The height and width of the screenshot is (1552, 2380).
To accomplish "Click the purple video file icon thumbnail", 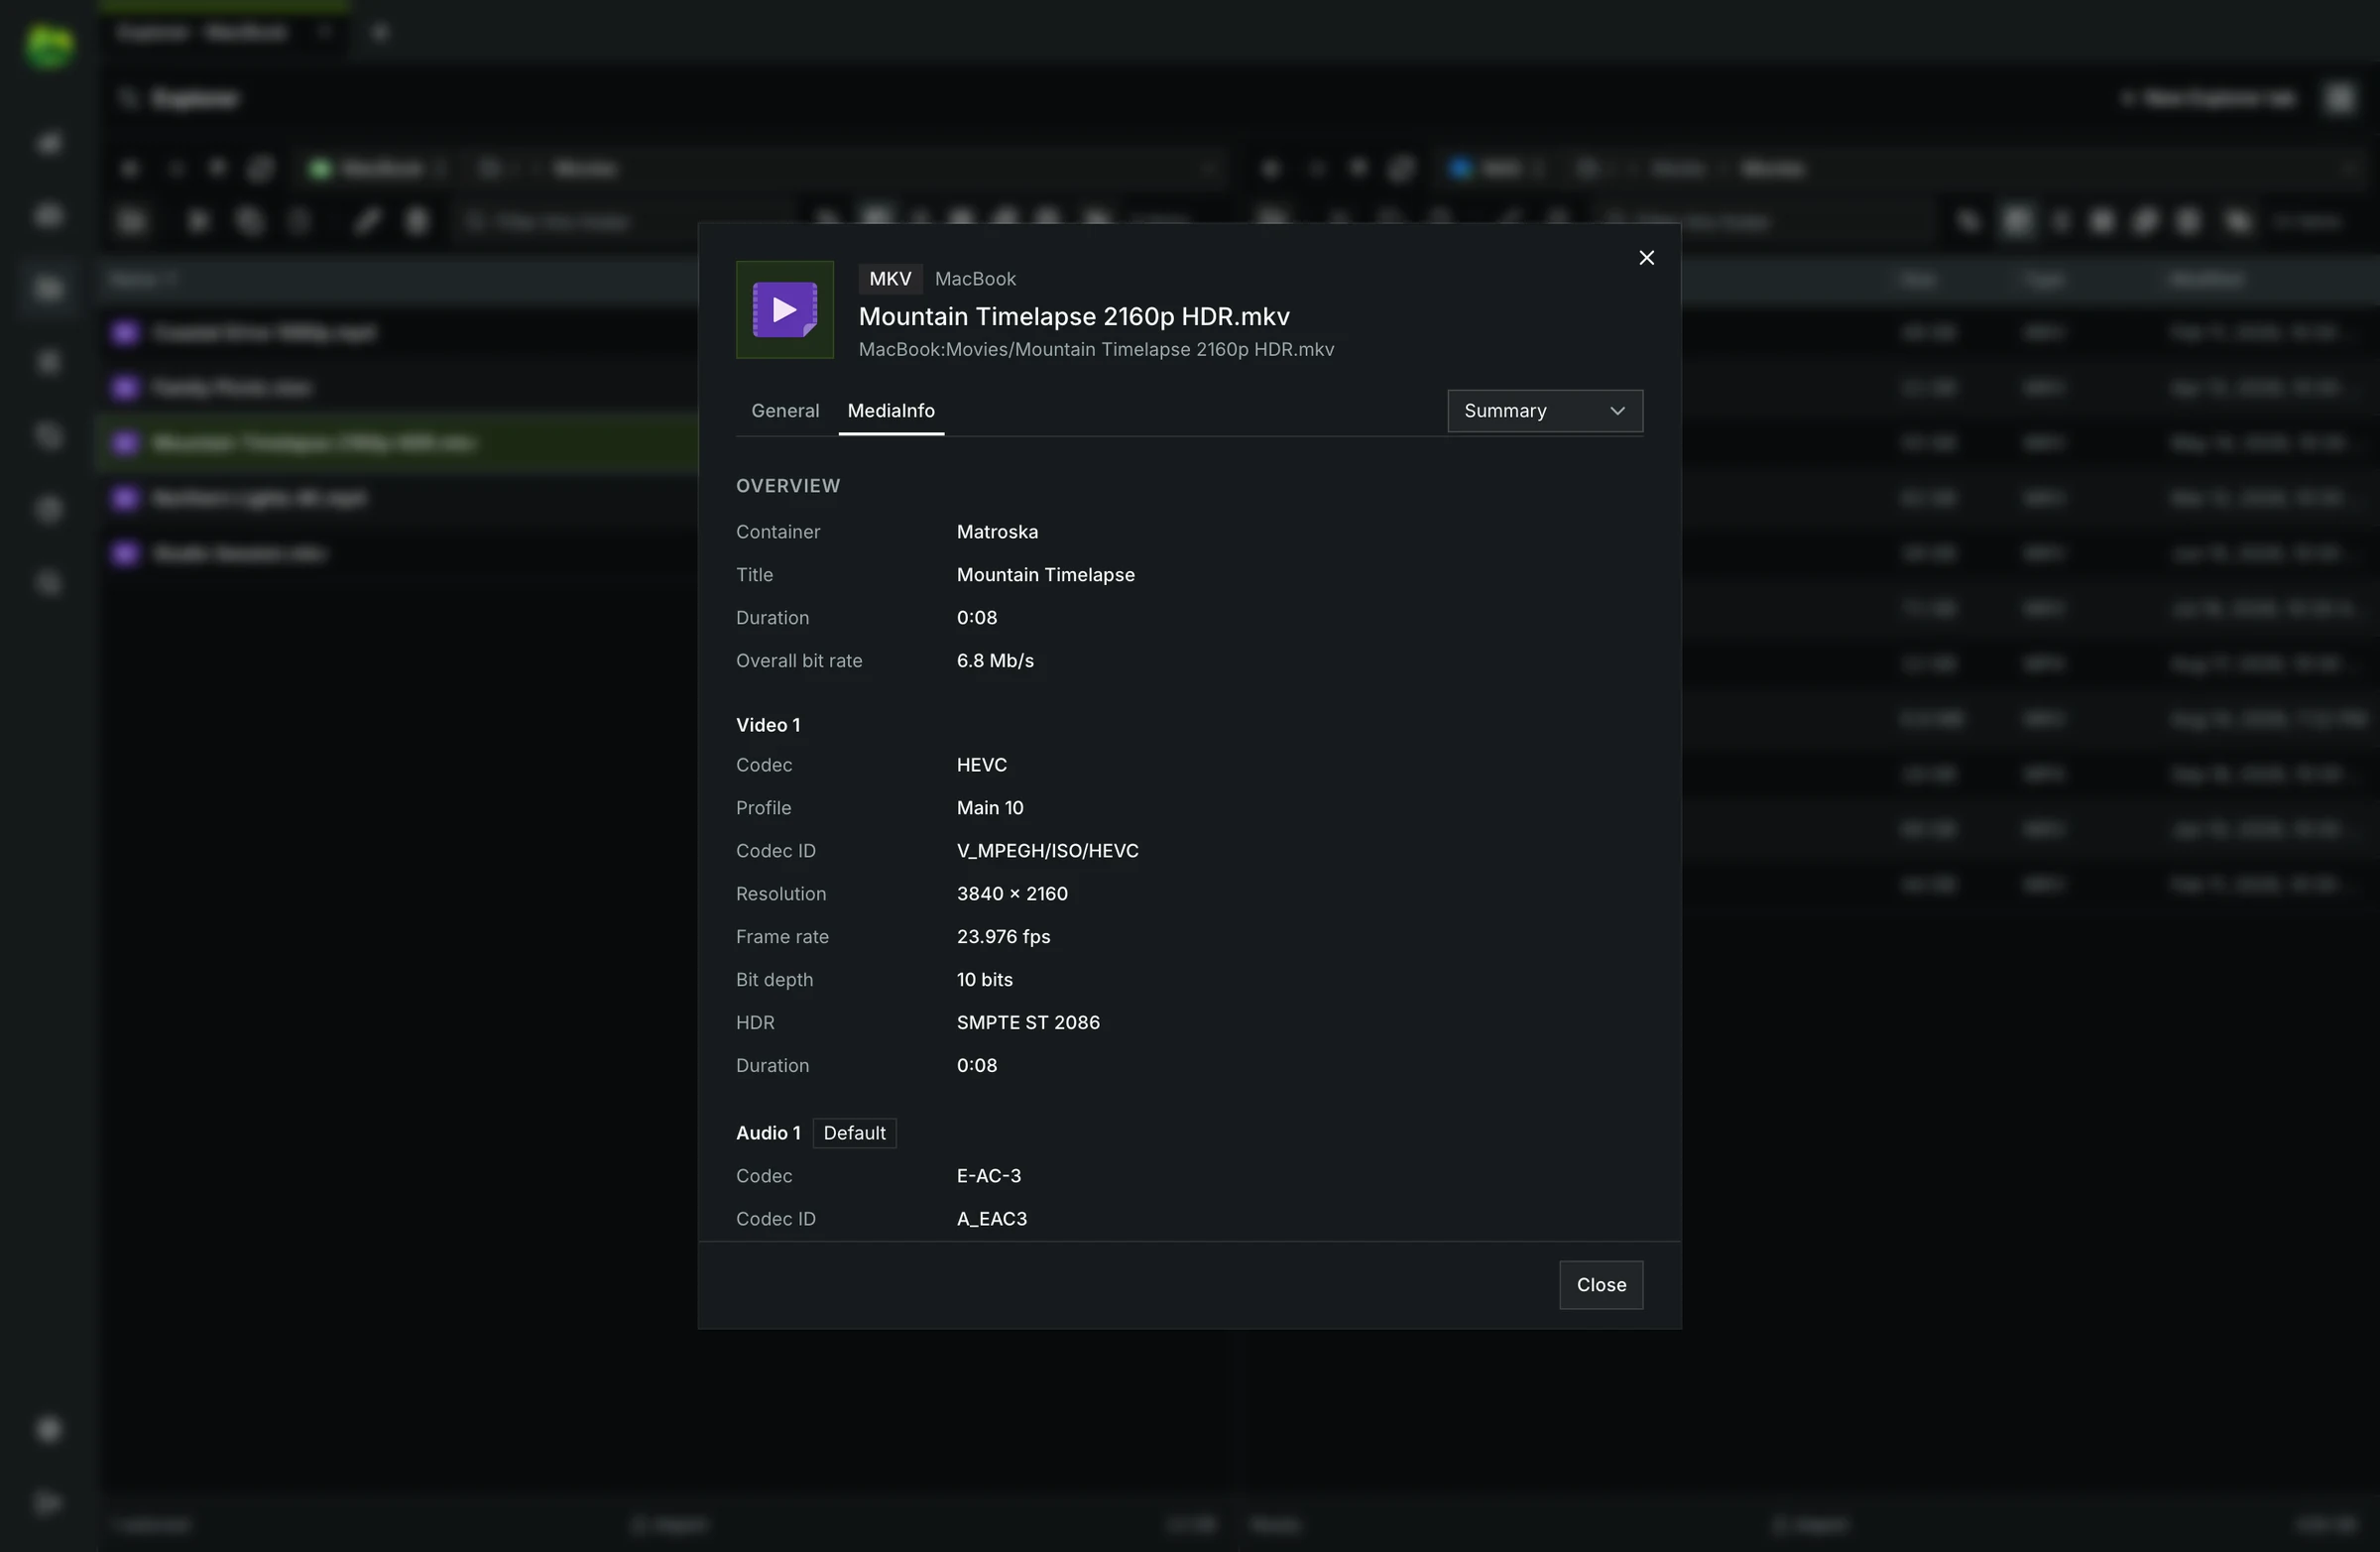I will coord(785,310).
